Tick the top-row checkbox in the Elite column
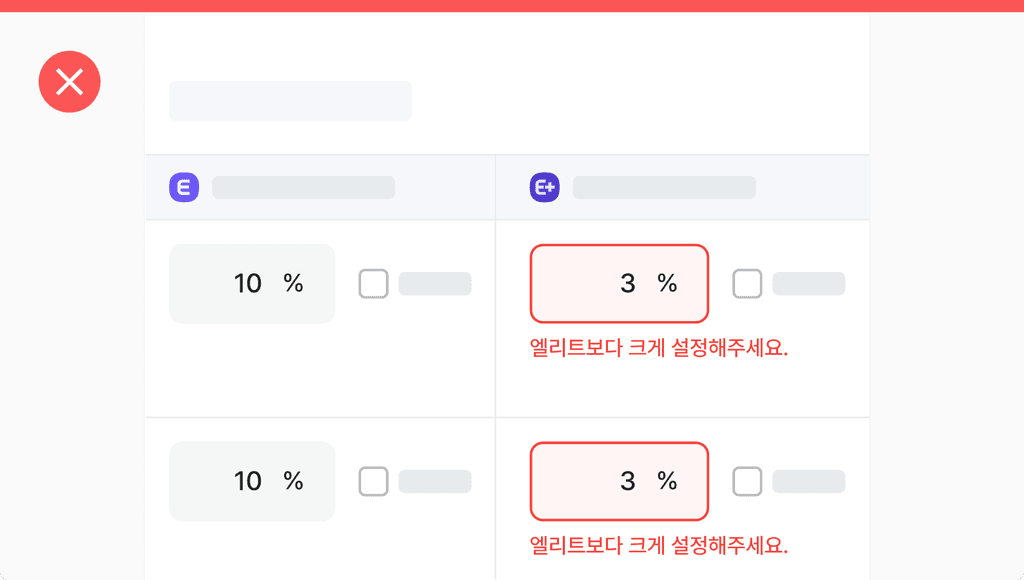 point(373,284)
